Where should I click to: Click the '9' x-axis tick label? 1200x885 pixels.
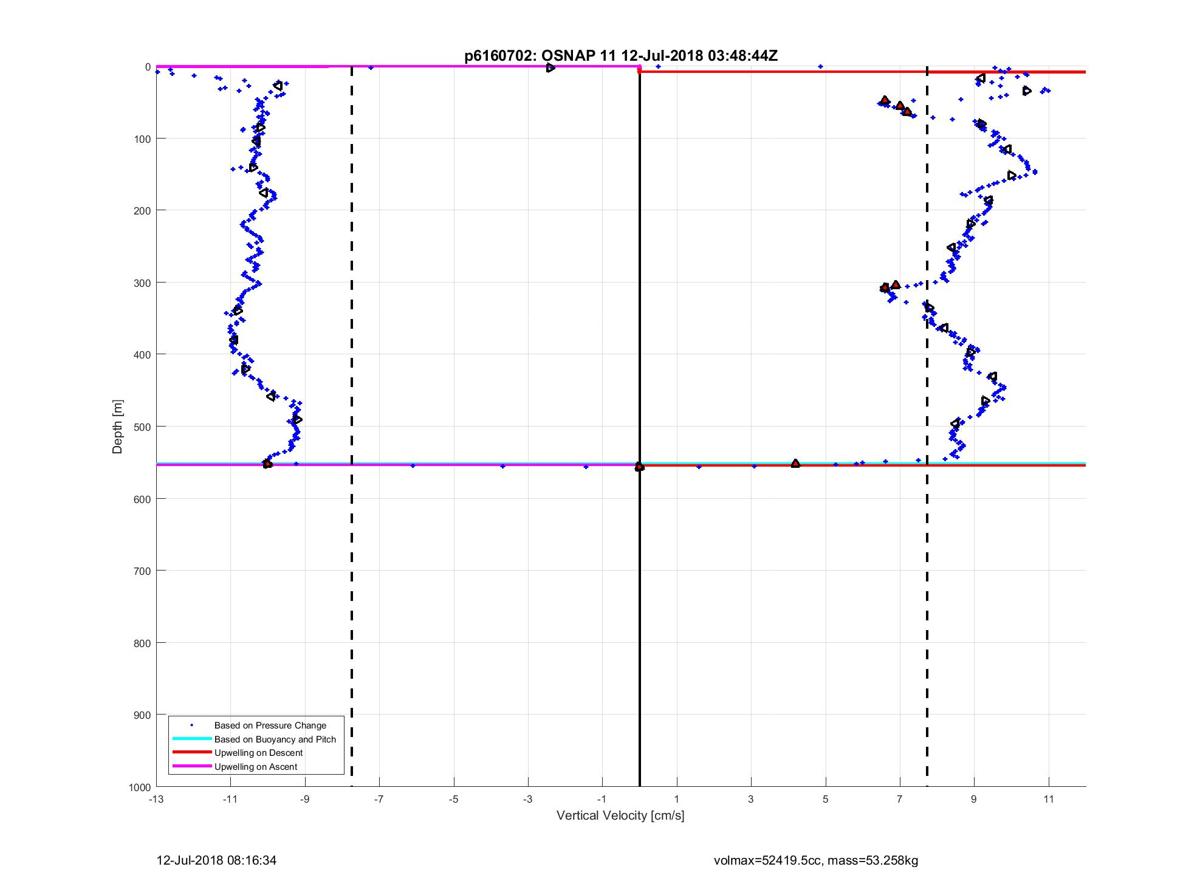coord(974,799)
